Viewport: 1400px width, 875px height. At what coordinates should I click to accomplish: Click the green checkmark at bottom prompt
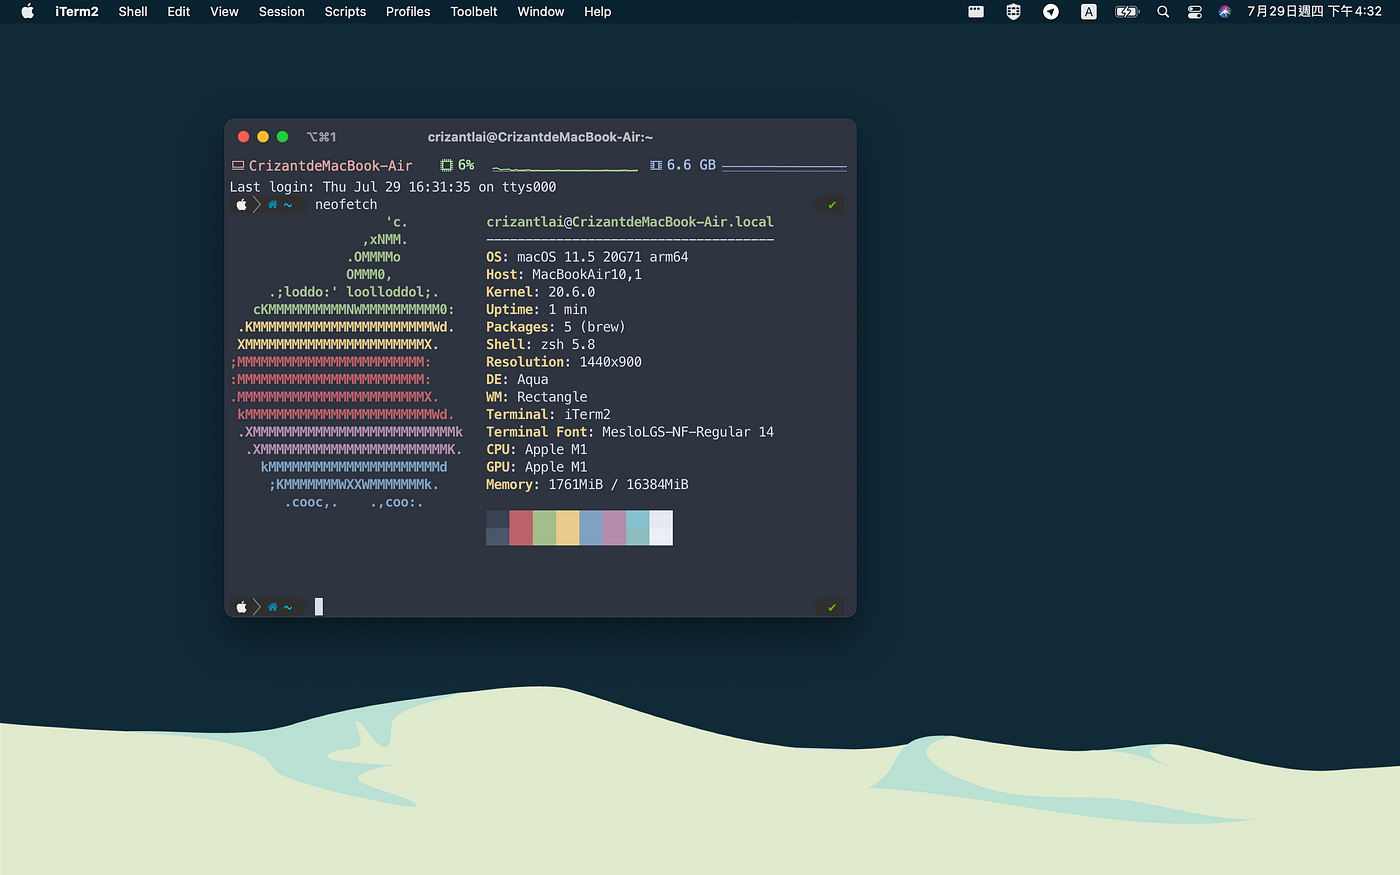pyautogui.click(x=832, y=607)
